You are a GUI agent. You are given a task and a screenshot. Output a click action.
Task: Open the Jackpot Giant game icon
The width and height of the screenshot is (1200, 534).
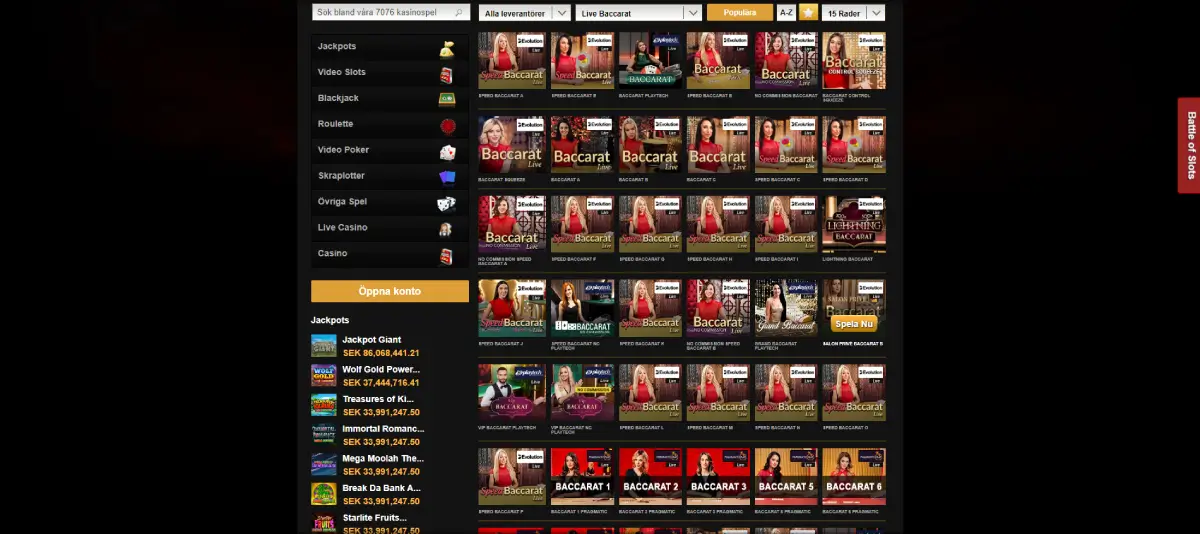tap(324, 346)
